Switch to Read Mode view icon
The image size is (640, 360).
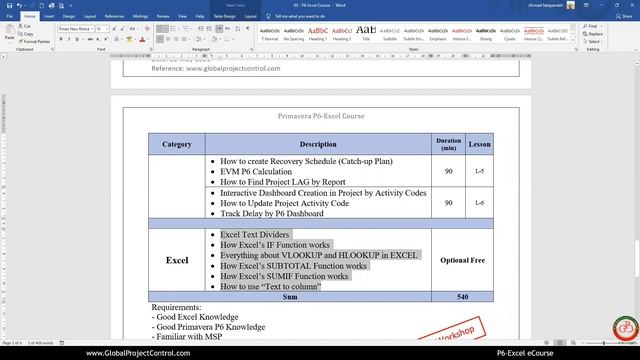pos(547,343)
